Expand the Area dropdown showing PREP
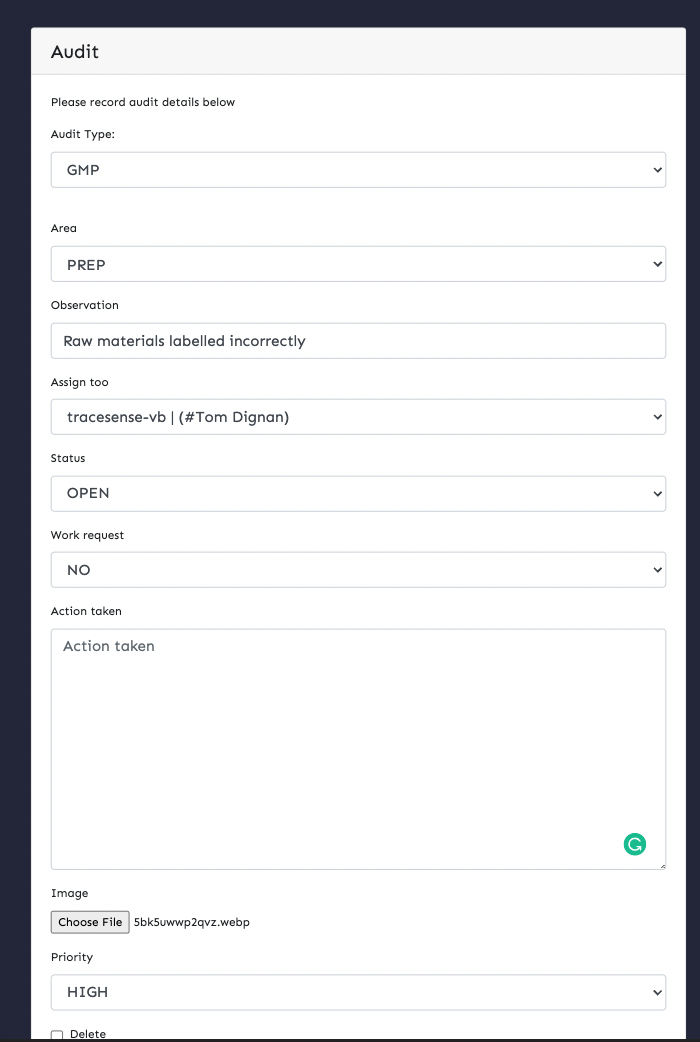 pos(358,264)
